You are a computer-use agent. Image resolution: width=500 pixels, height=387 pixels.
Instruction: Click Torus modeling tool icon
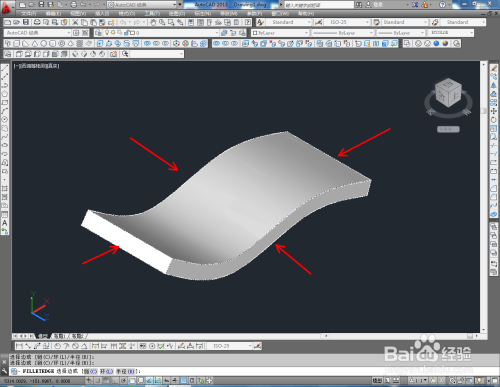(62, 43)
